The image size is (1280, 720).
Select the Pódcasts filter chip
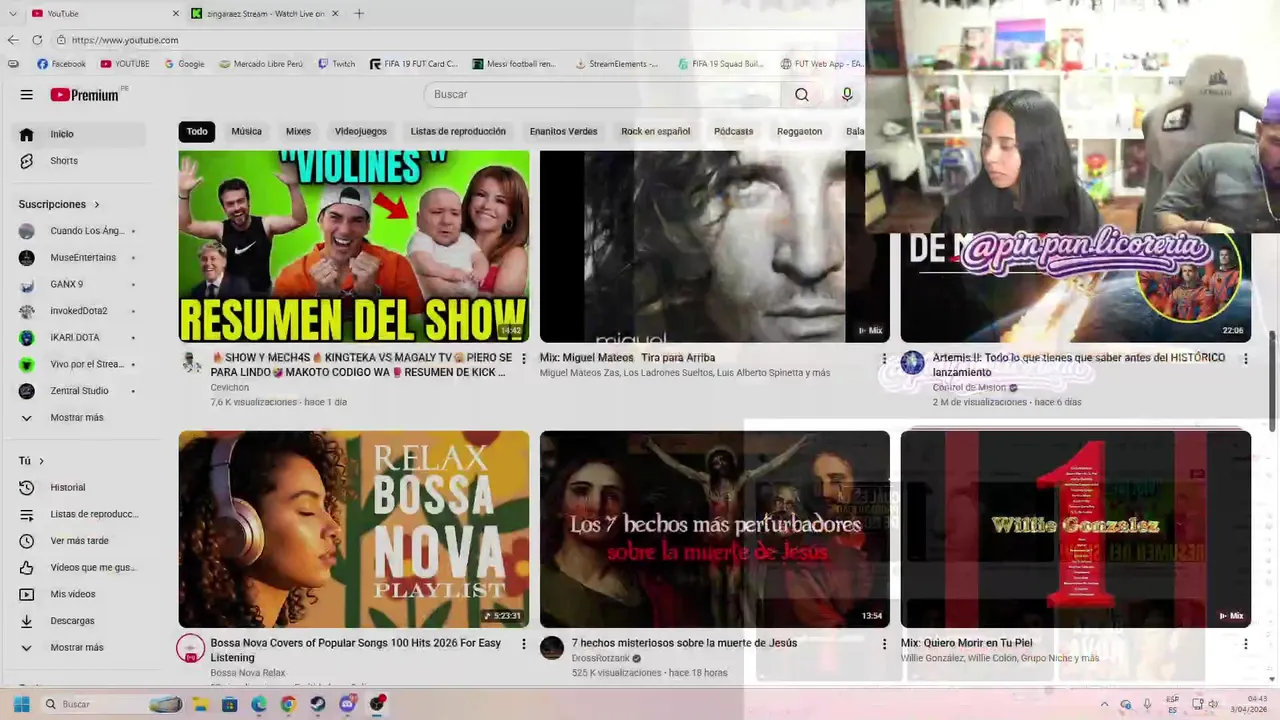[x=734, y=131]
